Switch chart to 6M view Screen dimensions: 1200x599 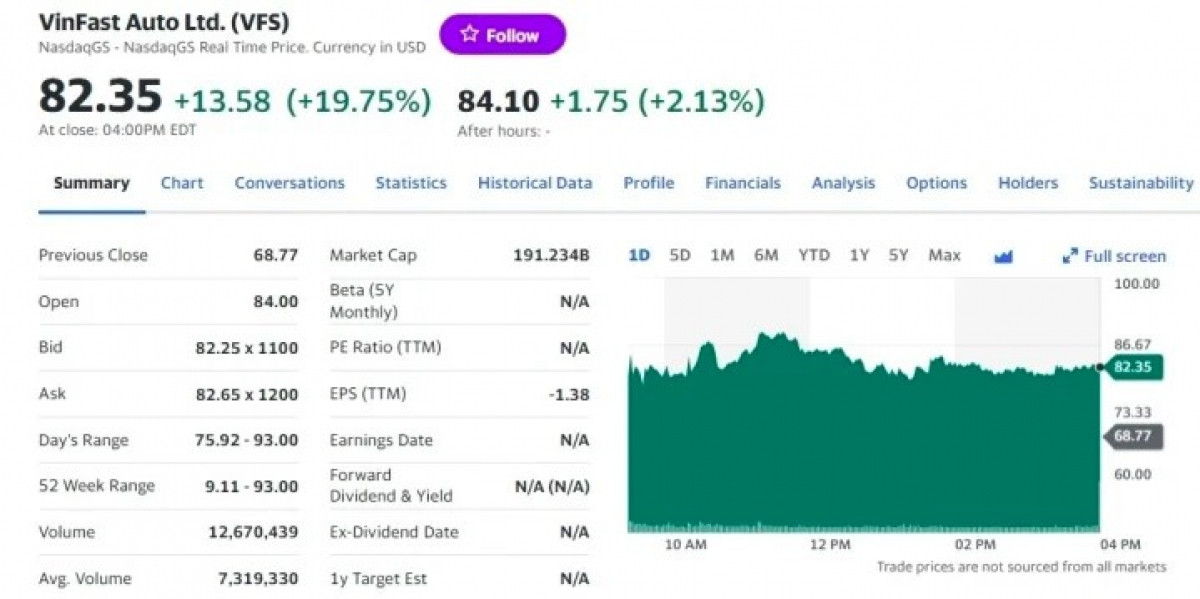[766, 255]
